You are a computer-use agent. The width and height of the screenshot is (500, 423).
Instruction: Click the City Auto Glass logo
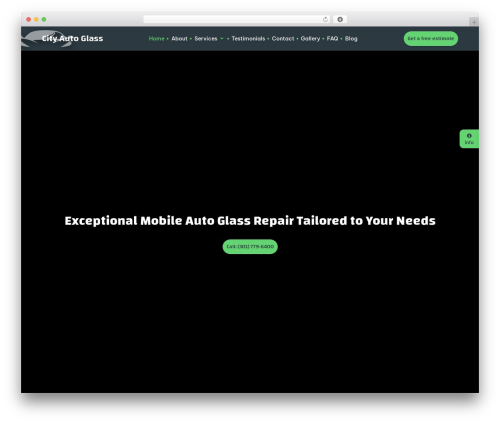[x=62, y=39]
